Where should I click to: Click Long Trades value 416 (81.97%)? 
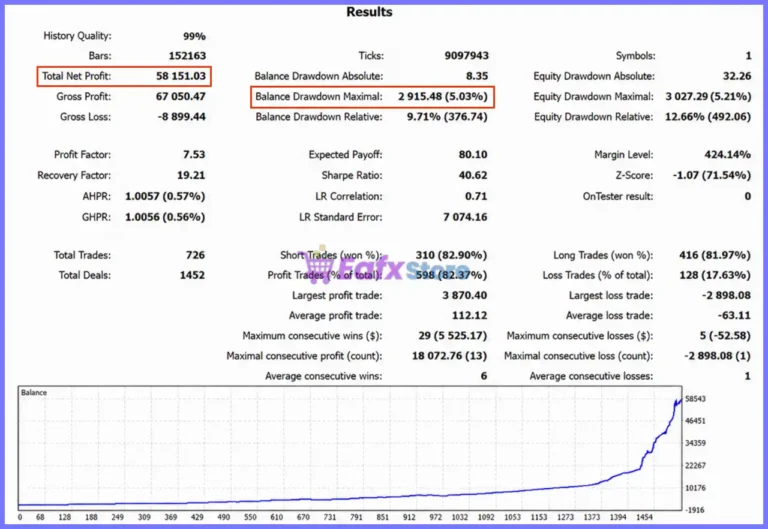click(715, 255)
